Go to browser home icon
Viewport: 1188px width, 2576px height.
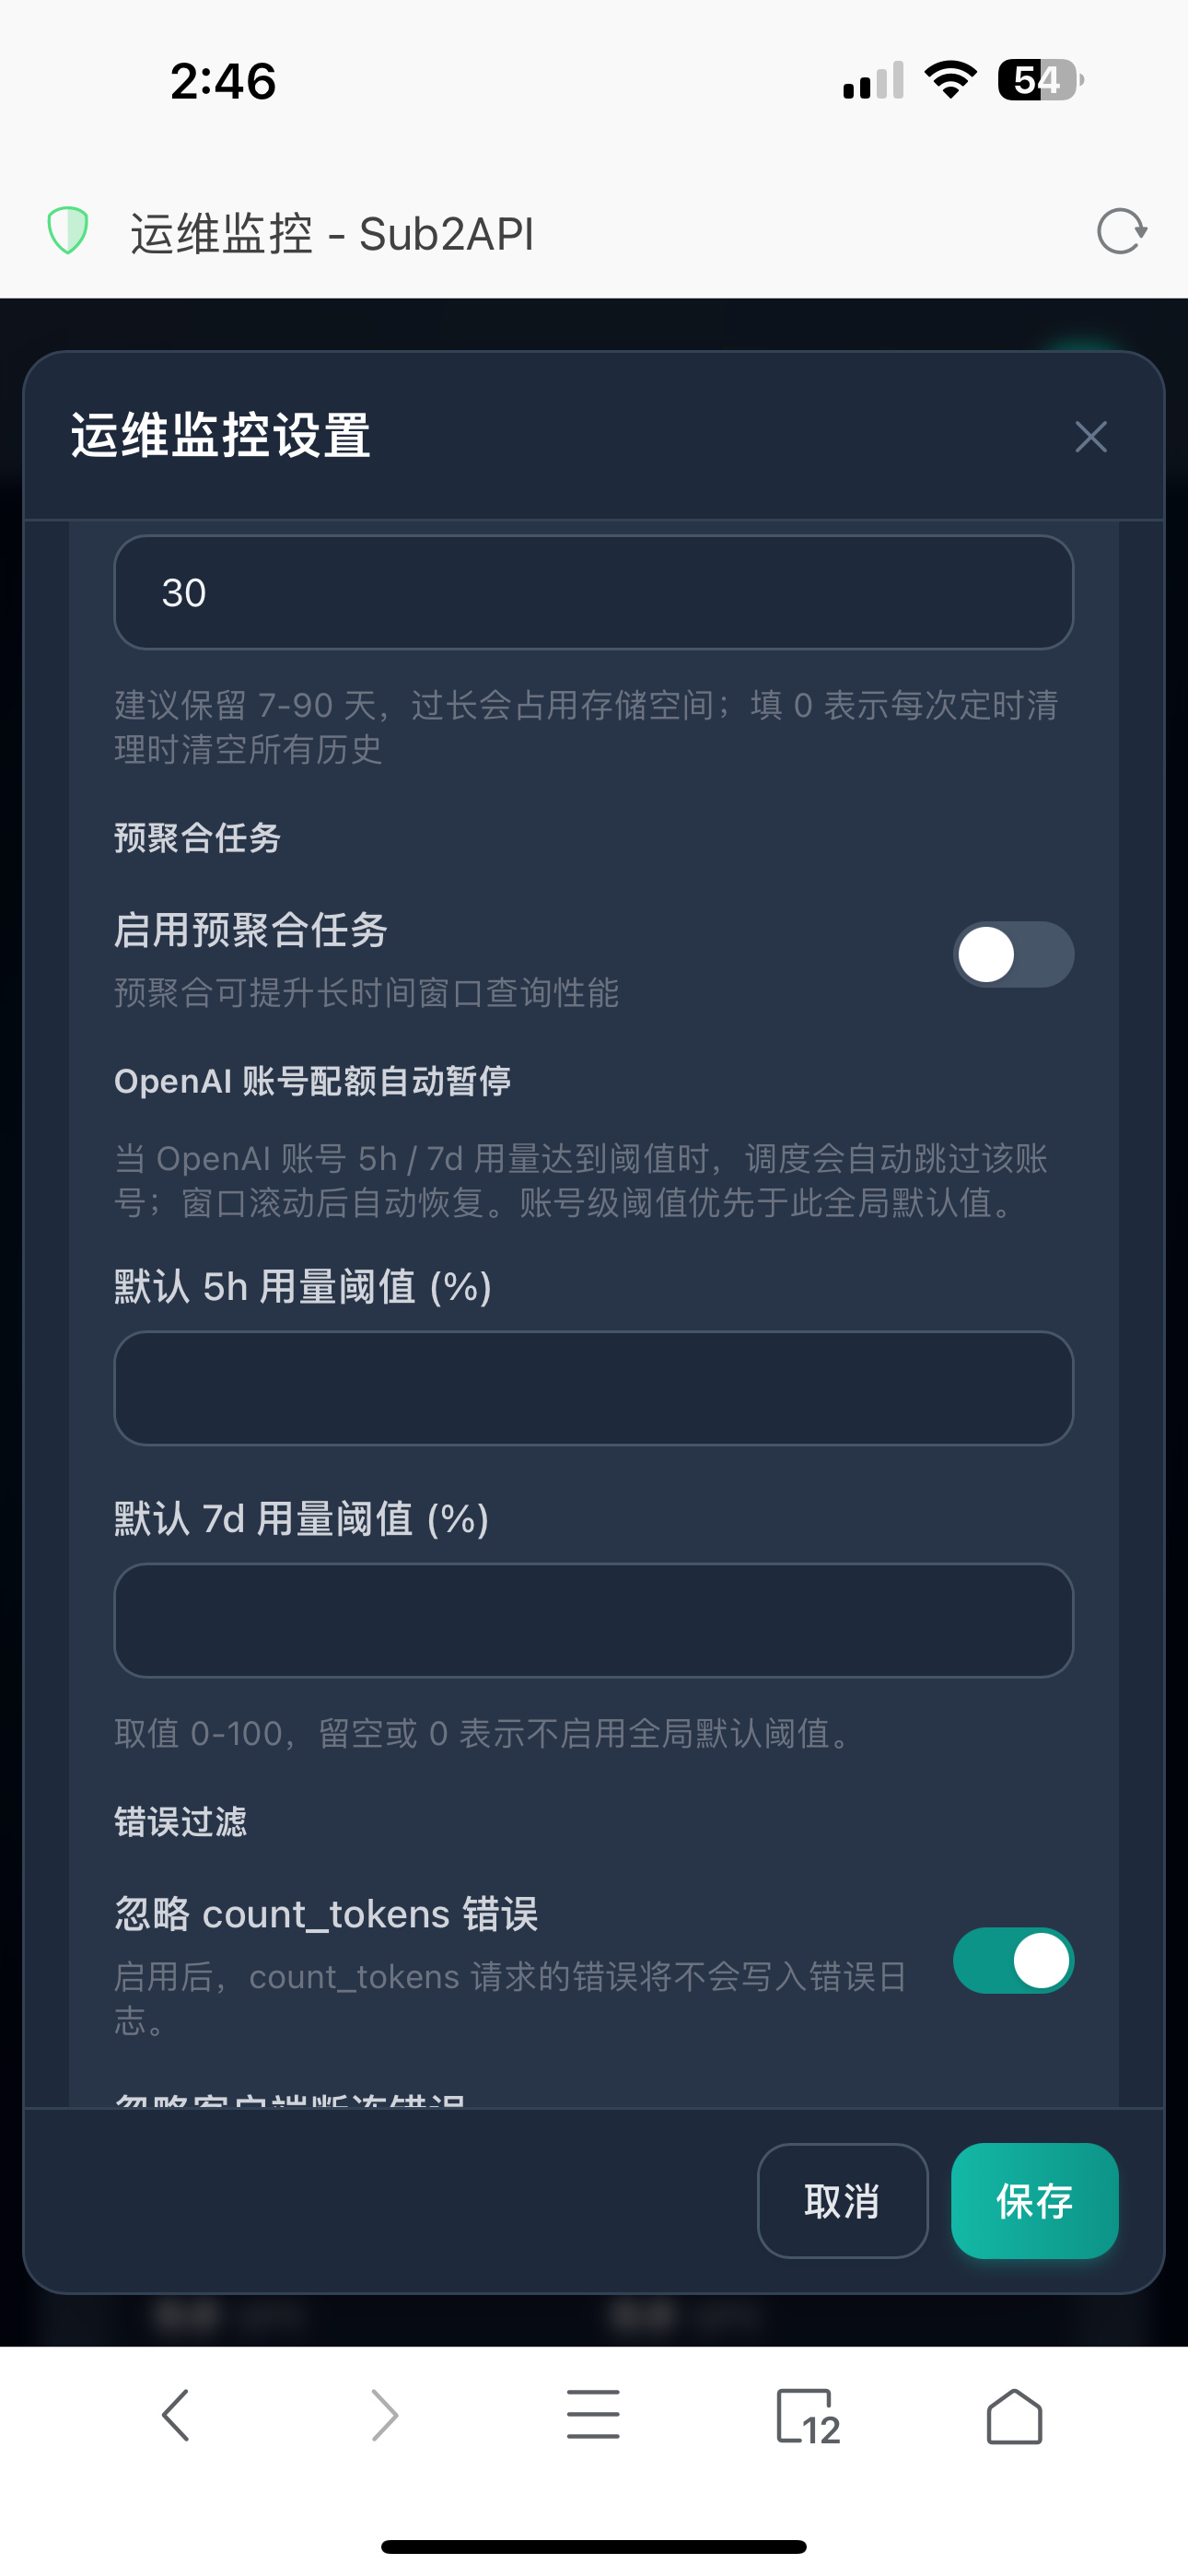[x=1014, y=2416]
